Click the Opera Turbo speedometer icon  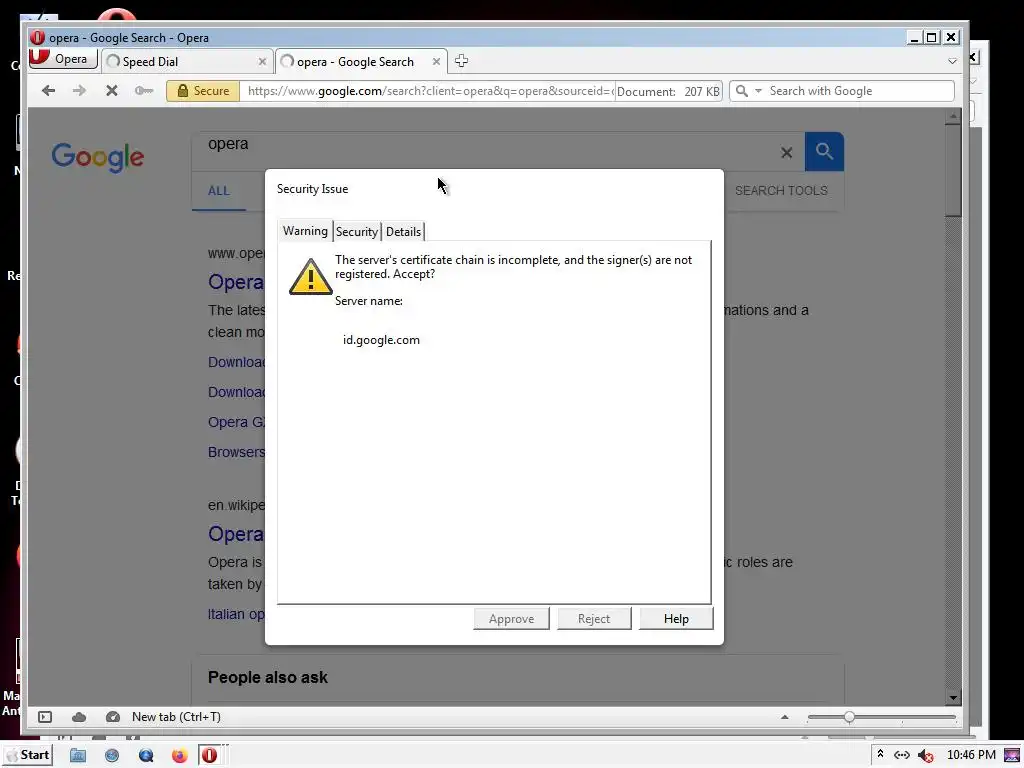tap(112, 717)
